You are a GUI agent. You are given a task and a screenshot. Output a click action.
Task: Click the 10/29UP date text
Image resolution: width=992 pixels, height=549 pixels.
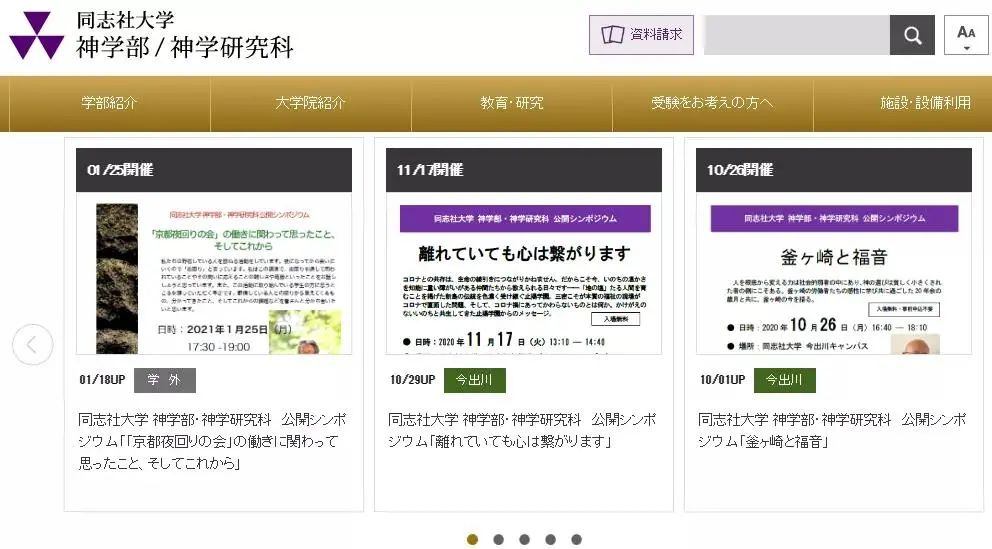click(x=412, y=380)
